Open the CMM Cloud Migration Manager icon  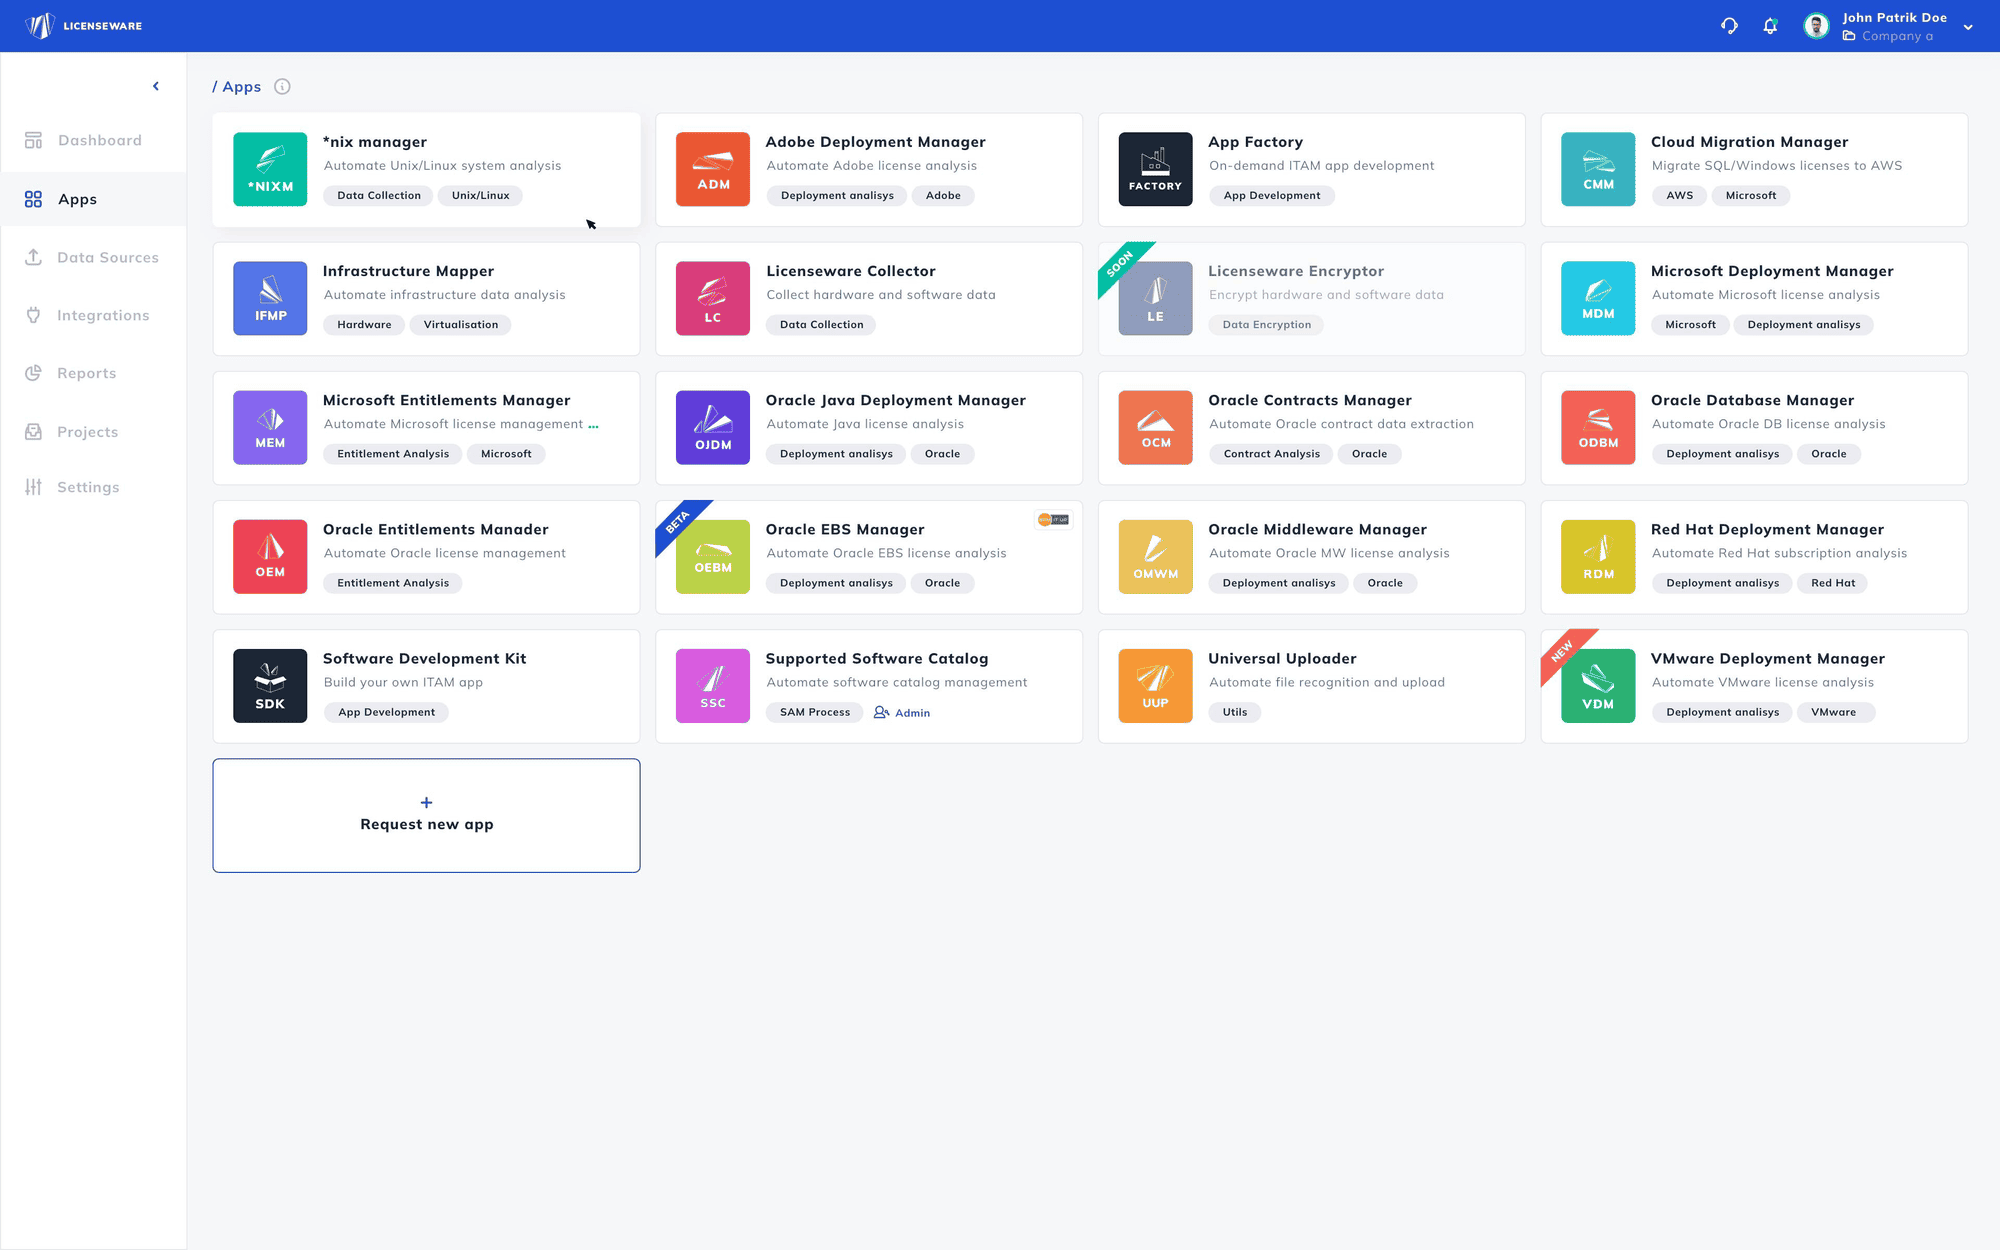pos(1598,169)
